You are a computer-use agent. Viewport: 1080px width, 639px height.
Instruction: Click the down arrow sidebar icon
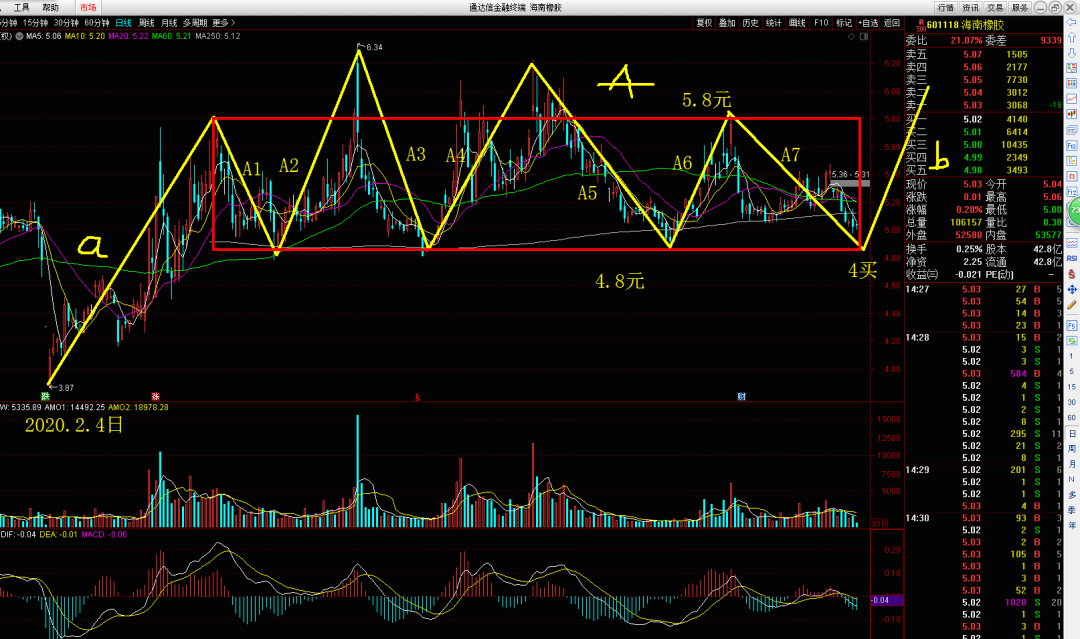tap(1072, 53)
